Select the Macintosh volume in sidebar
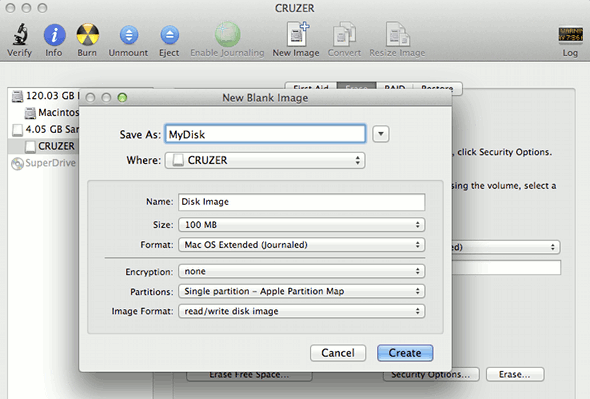 [52, 113]
